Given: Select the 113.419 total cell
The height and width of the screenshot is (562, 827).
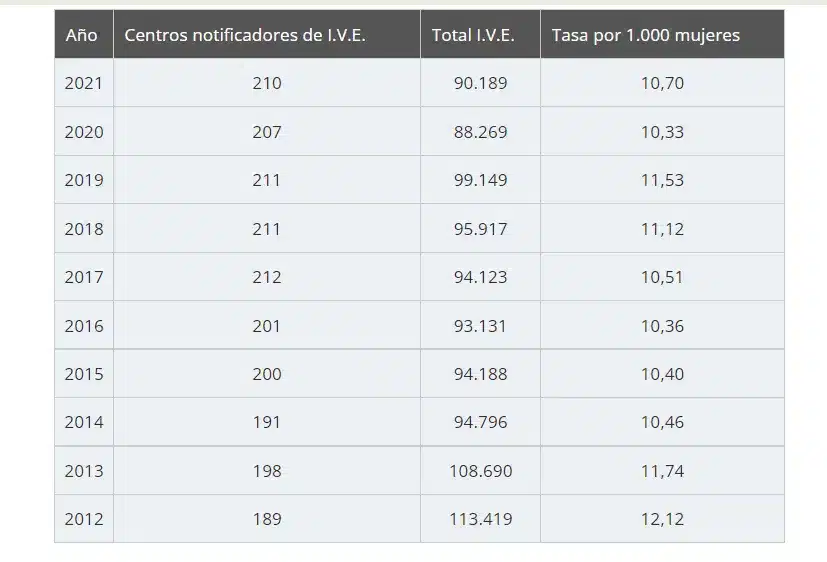Looking at the screenshot, I should 480,519.
